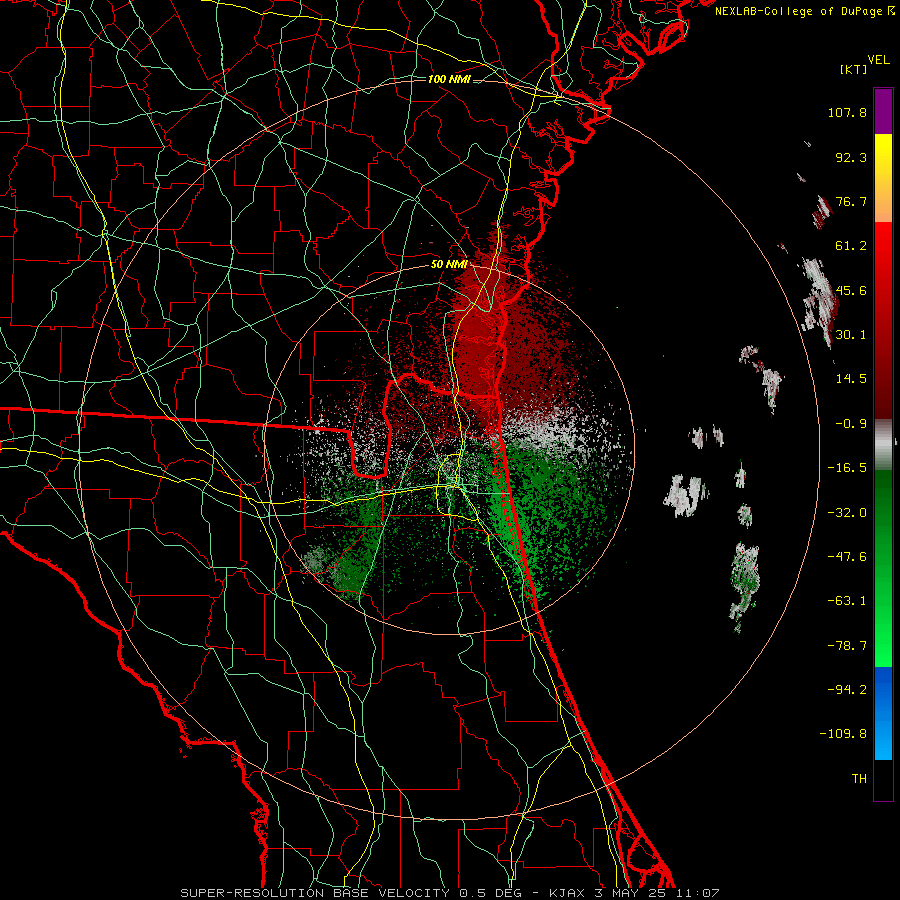Image resolution: width=900 pixels, height=900 pixels.
Task: Click the purple segment of velocity color bar
Action: tap(883, 111)
